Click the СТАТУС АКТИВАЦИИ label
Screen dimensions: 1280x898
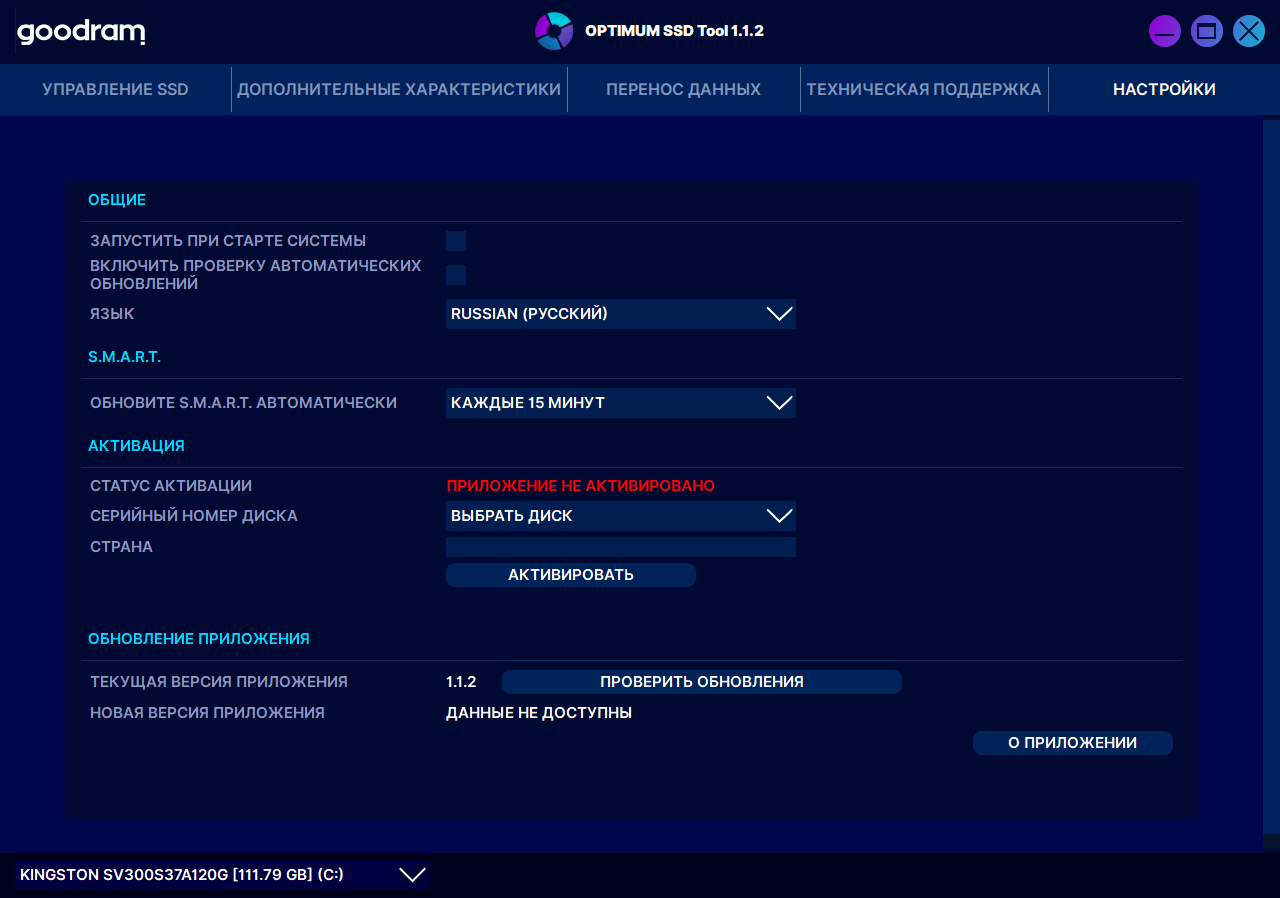tap(171, 486)
